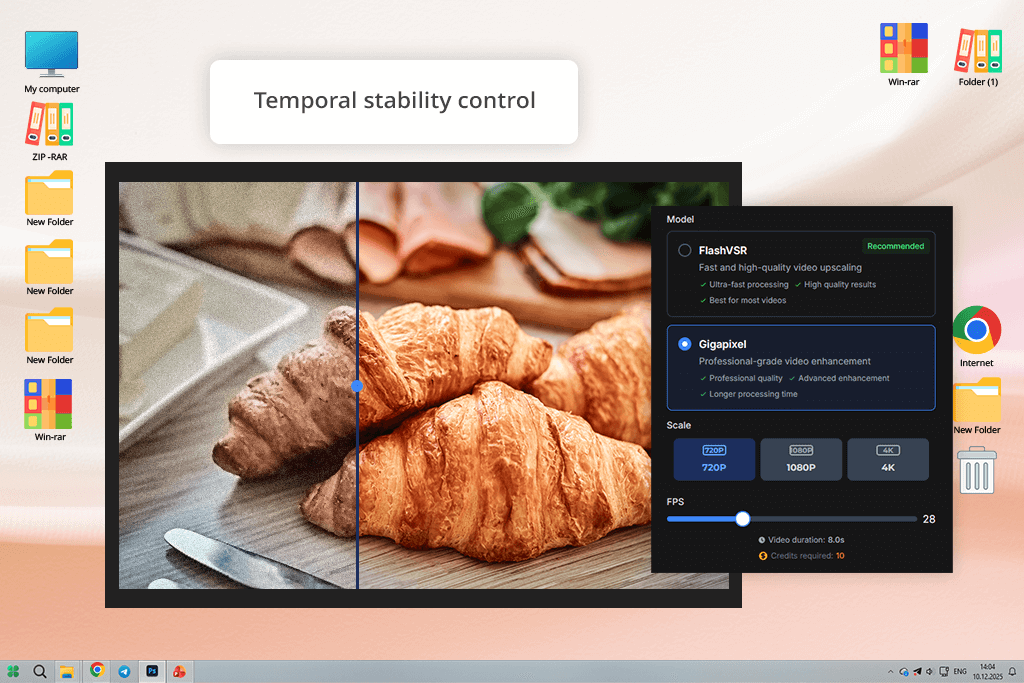The height and width of the screenshot is (683, 1024).
Task: Switch the ENG input language indicator
Action: pos(960,671)
